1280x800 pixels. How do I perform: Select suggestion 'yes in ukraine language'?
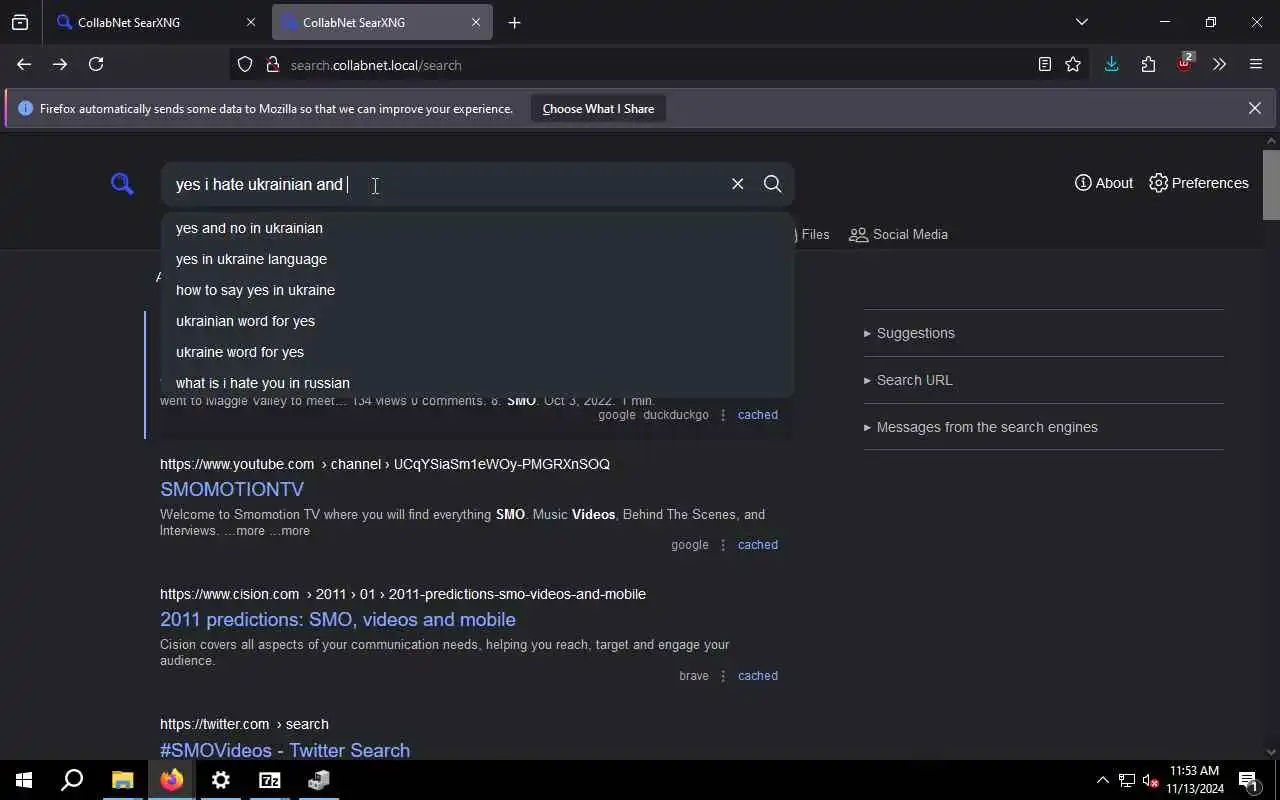pyautogui.click(x=477, y=259)
